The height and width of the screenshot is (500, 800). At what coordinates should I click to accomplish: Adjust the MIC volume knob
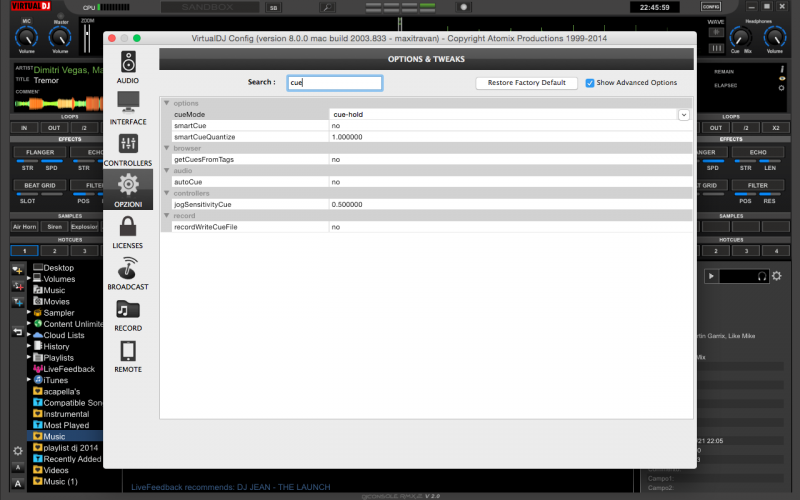coord(27,37)
